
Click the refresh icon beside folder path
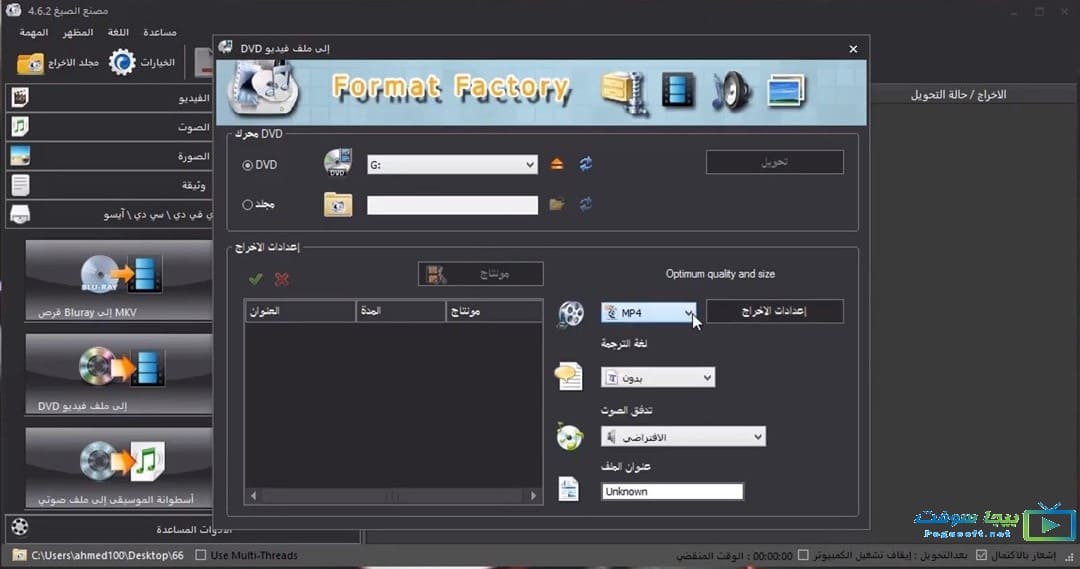tap(585, 205)
